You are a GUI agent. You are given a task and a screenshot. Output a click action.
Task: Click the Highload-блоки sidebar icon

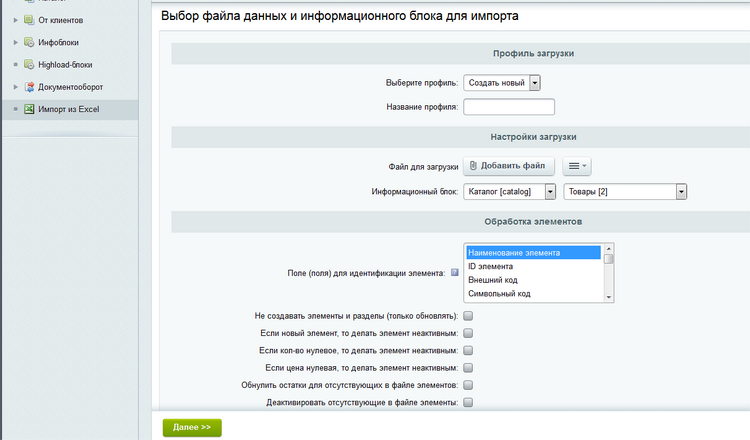pos(29,65)
